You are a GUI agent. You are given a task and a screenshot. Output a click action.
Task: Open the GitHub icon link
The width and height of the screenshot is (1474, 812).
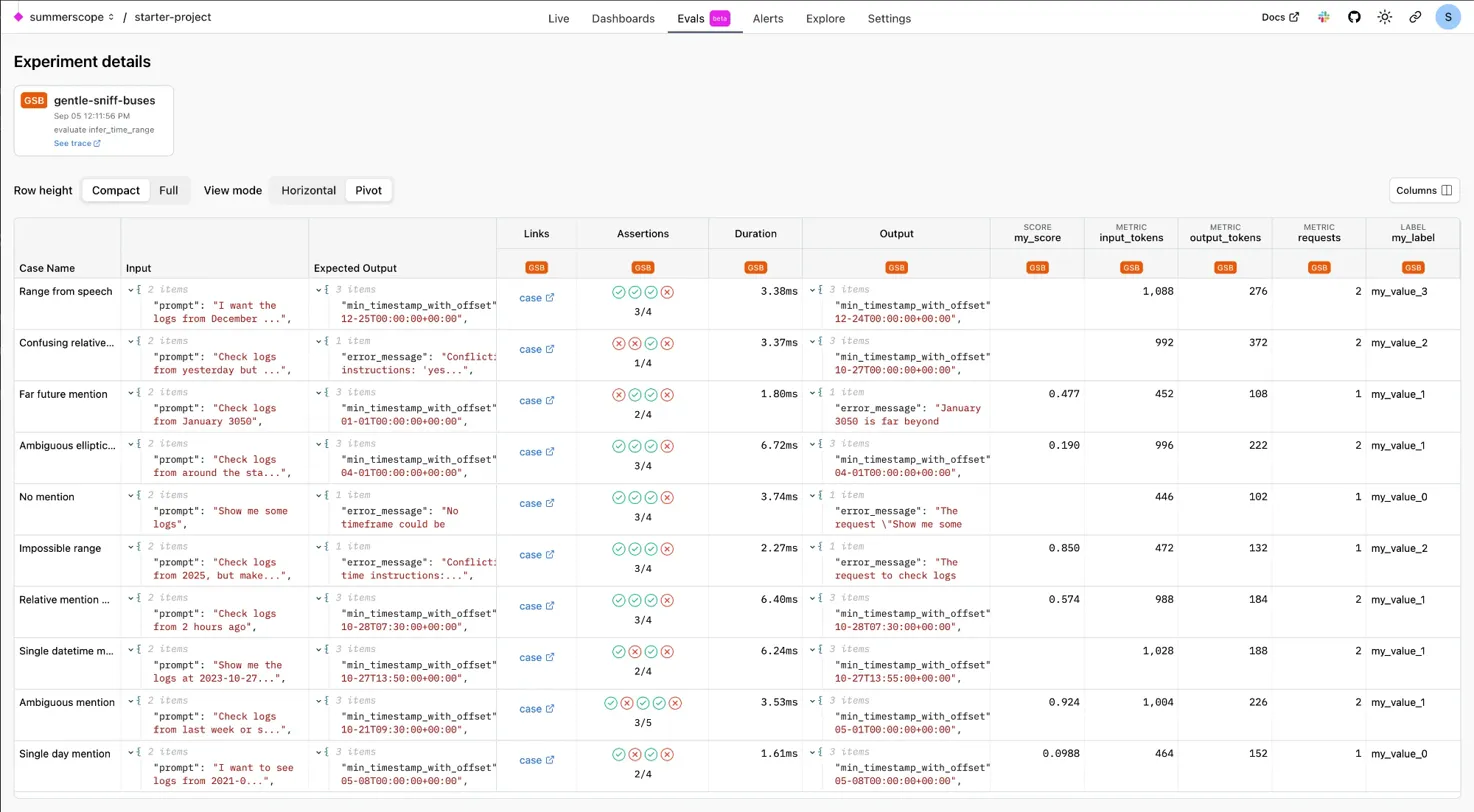coord(1354,17)
